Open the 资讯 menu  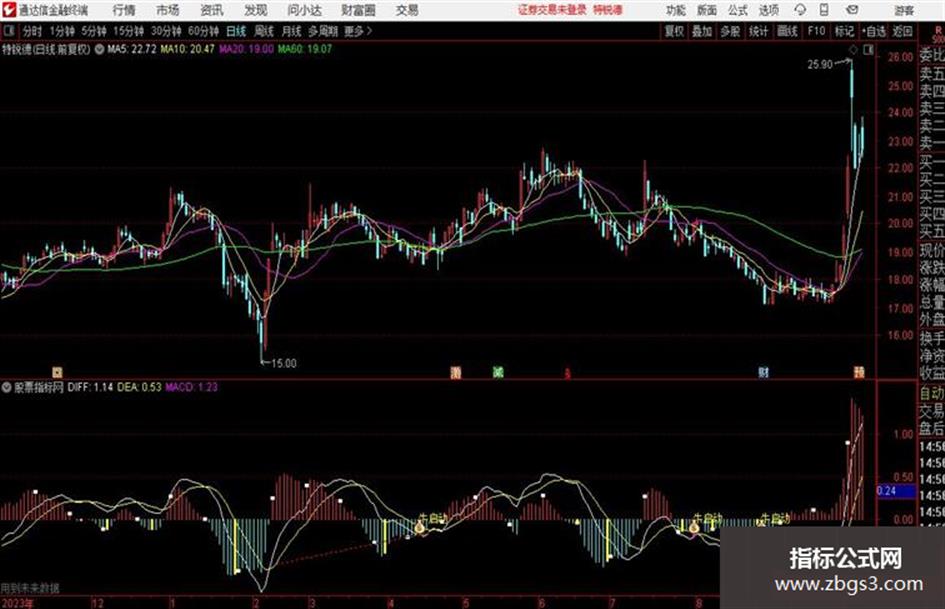click(x=212, y=10)
